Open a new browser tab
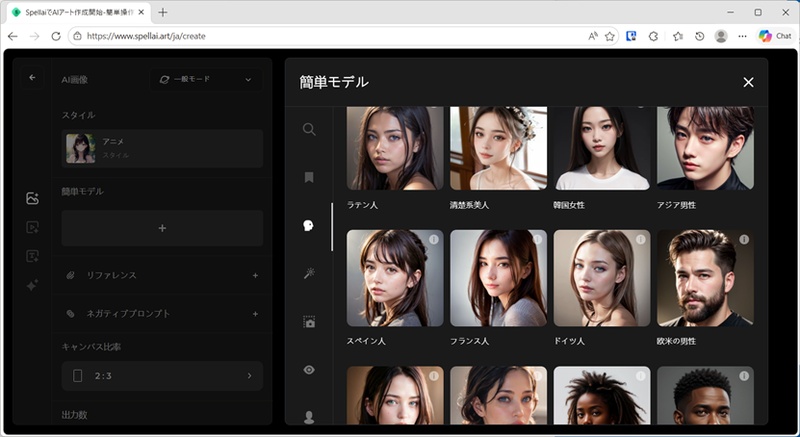The height and width of the screenshot is (437, 800). click(163, 12)
